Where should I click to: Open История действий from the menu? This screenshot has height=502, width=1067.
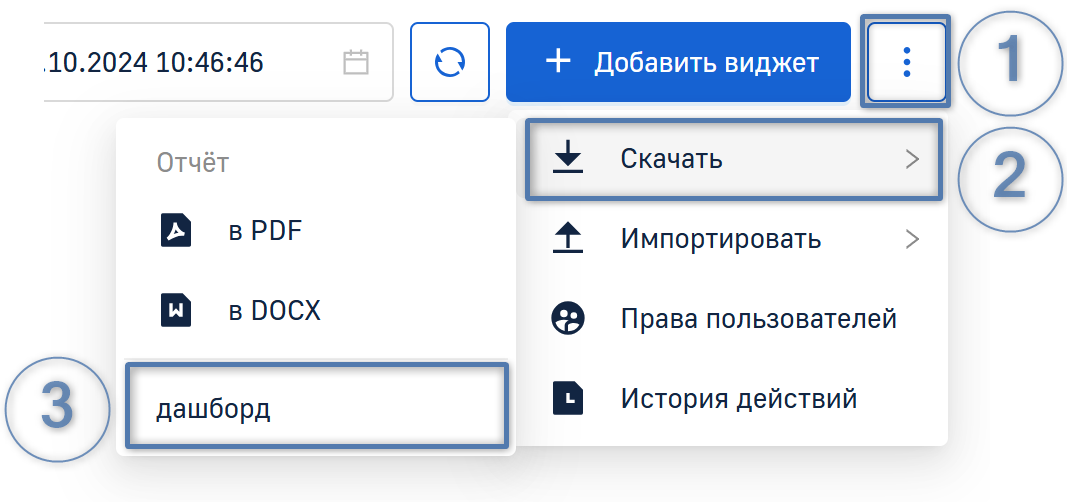(x=738, y=399)
